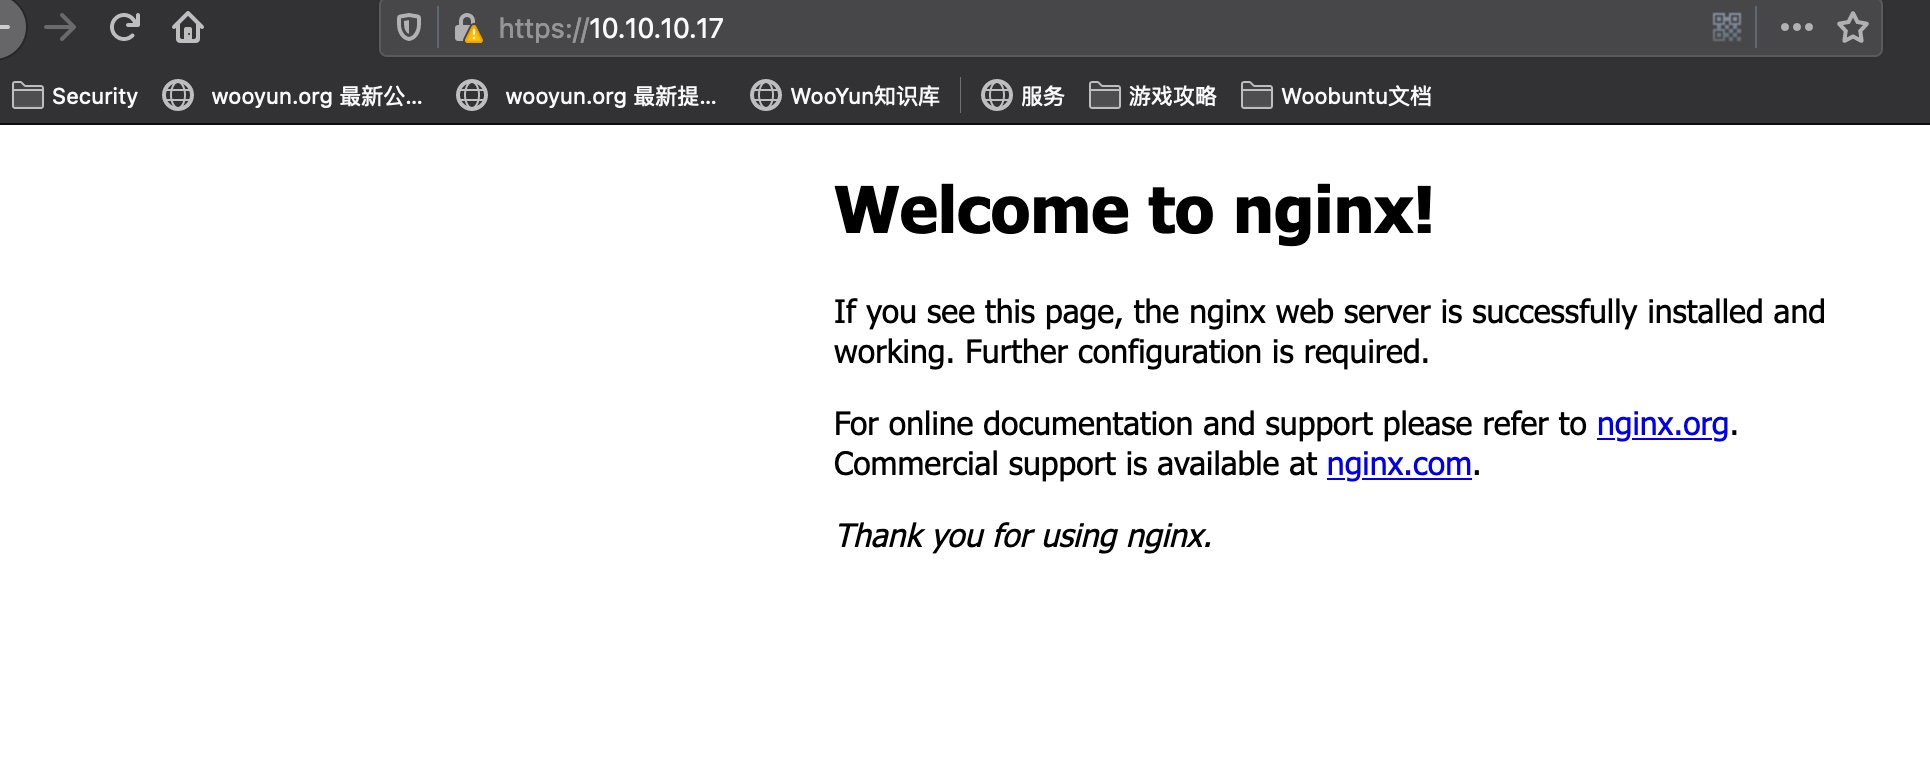Click the 'Further configuration is required' sentence
Image resolution: width=1930 pixels, height=778 pixels.
1197,352
